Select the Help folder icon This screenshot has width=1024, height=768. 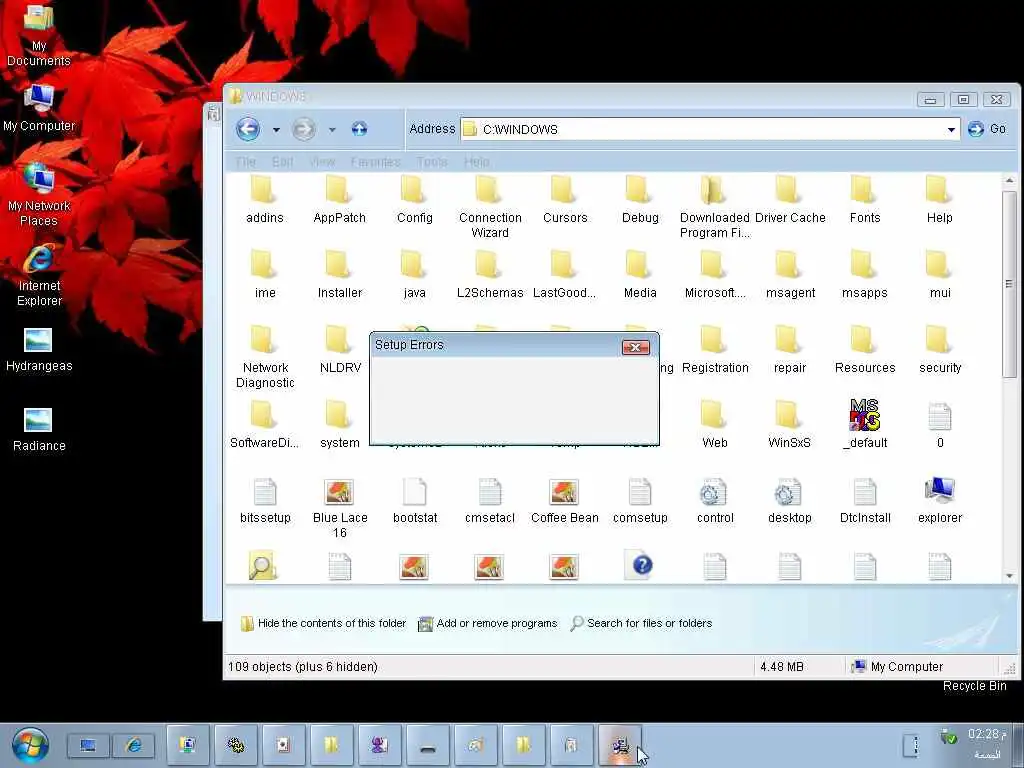point(939,189)
